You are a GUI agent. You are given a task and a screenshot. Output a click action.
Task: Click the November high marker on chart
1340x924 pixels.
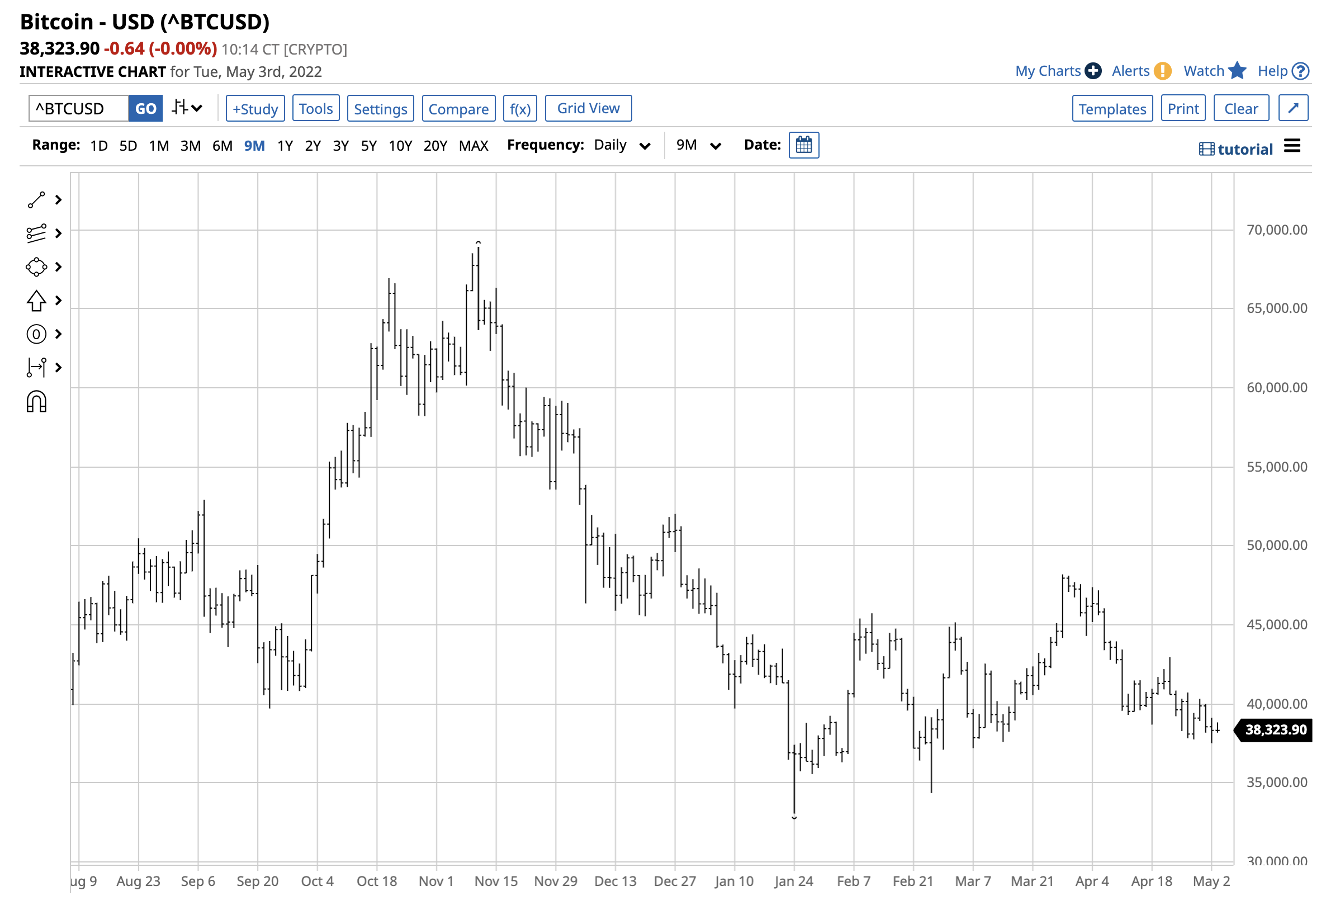coord(478,243)
